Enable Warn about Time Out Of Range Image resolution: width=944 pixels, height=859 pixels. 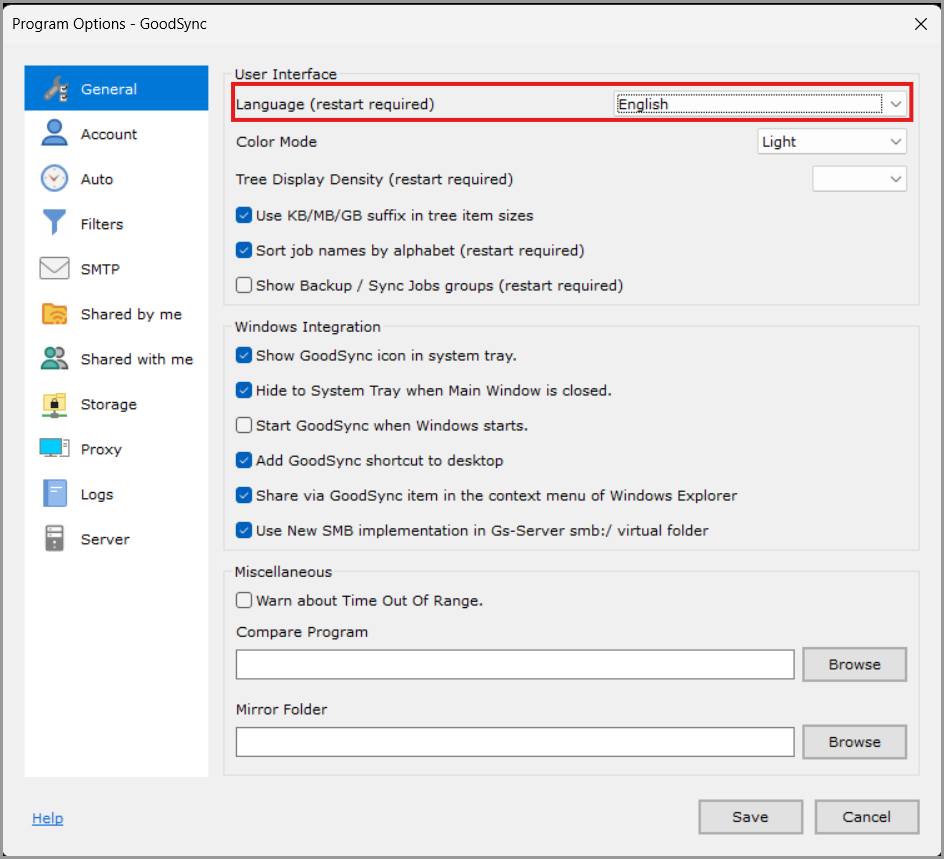pyautogui.click(x=244, y=600)
